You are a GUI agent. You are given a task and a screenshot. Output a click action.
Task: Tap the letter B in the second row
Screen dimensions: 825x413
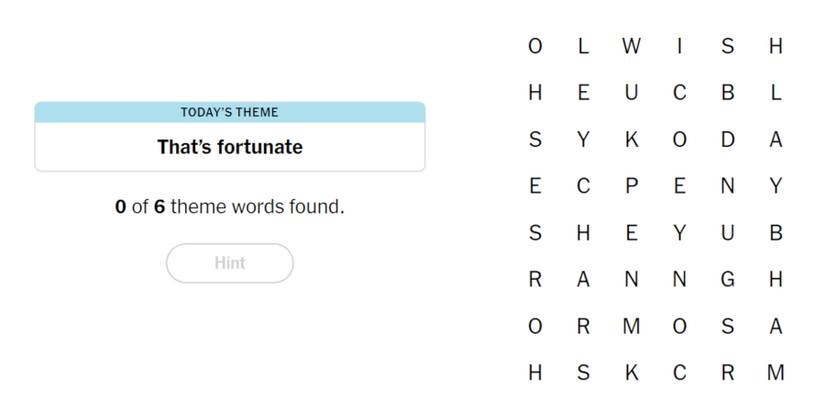[728, 93]
